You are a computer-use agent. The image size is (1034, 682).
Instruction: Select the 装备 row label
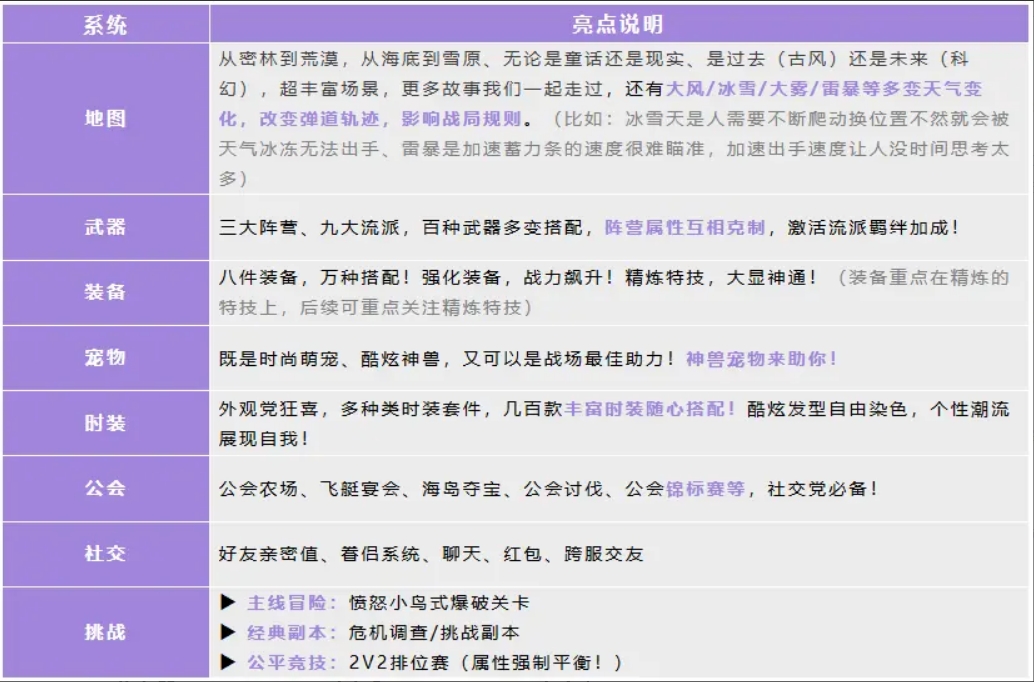[106, 292]
